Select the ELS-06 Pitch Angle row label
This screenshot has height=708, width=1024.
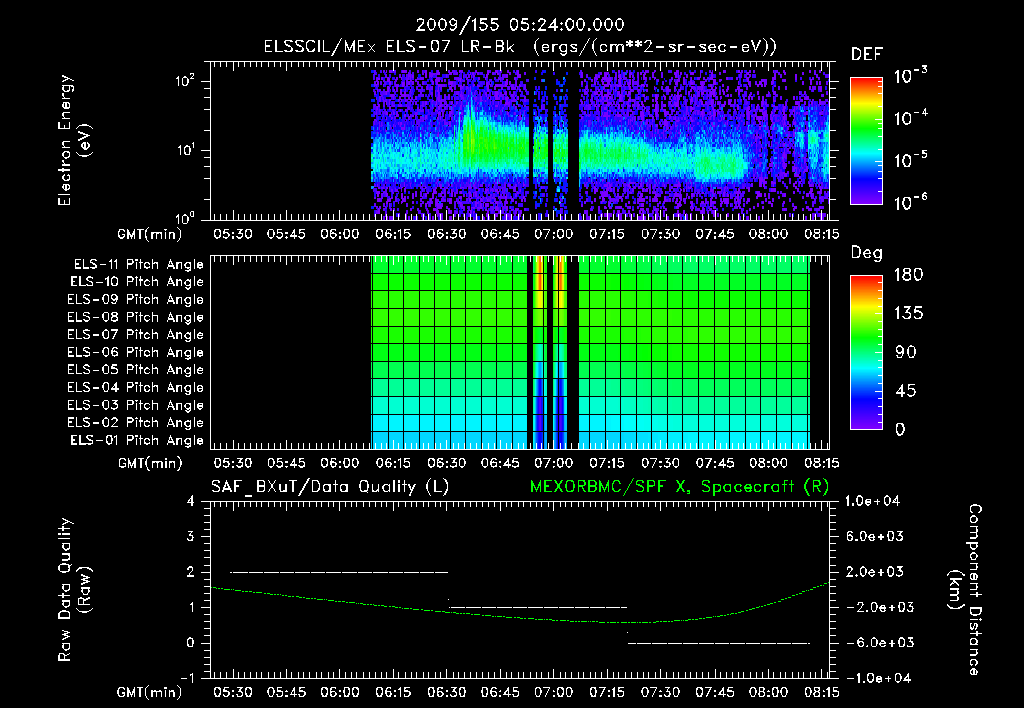135,352
